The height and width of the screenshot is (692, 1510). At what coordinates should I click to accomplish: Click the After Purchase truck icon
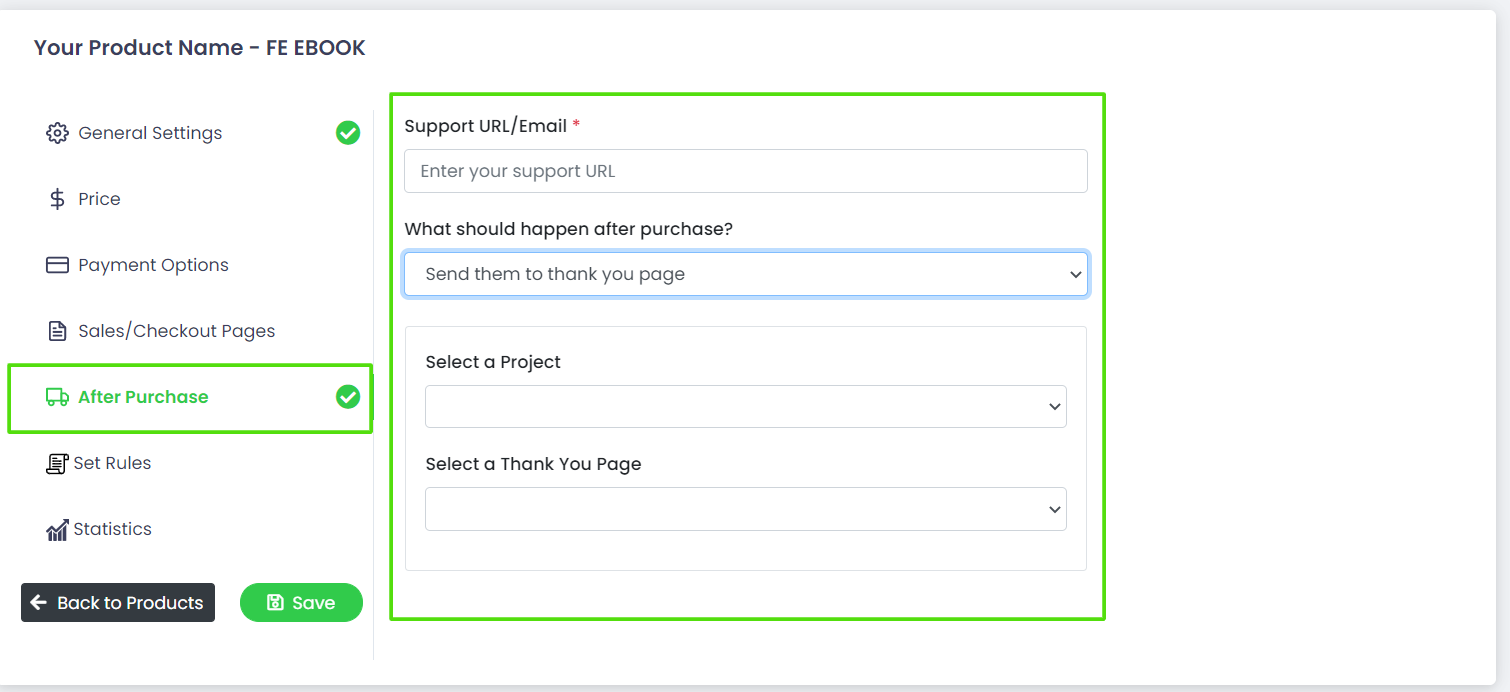coord(57,397)
